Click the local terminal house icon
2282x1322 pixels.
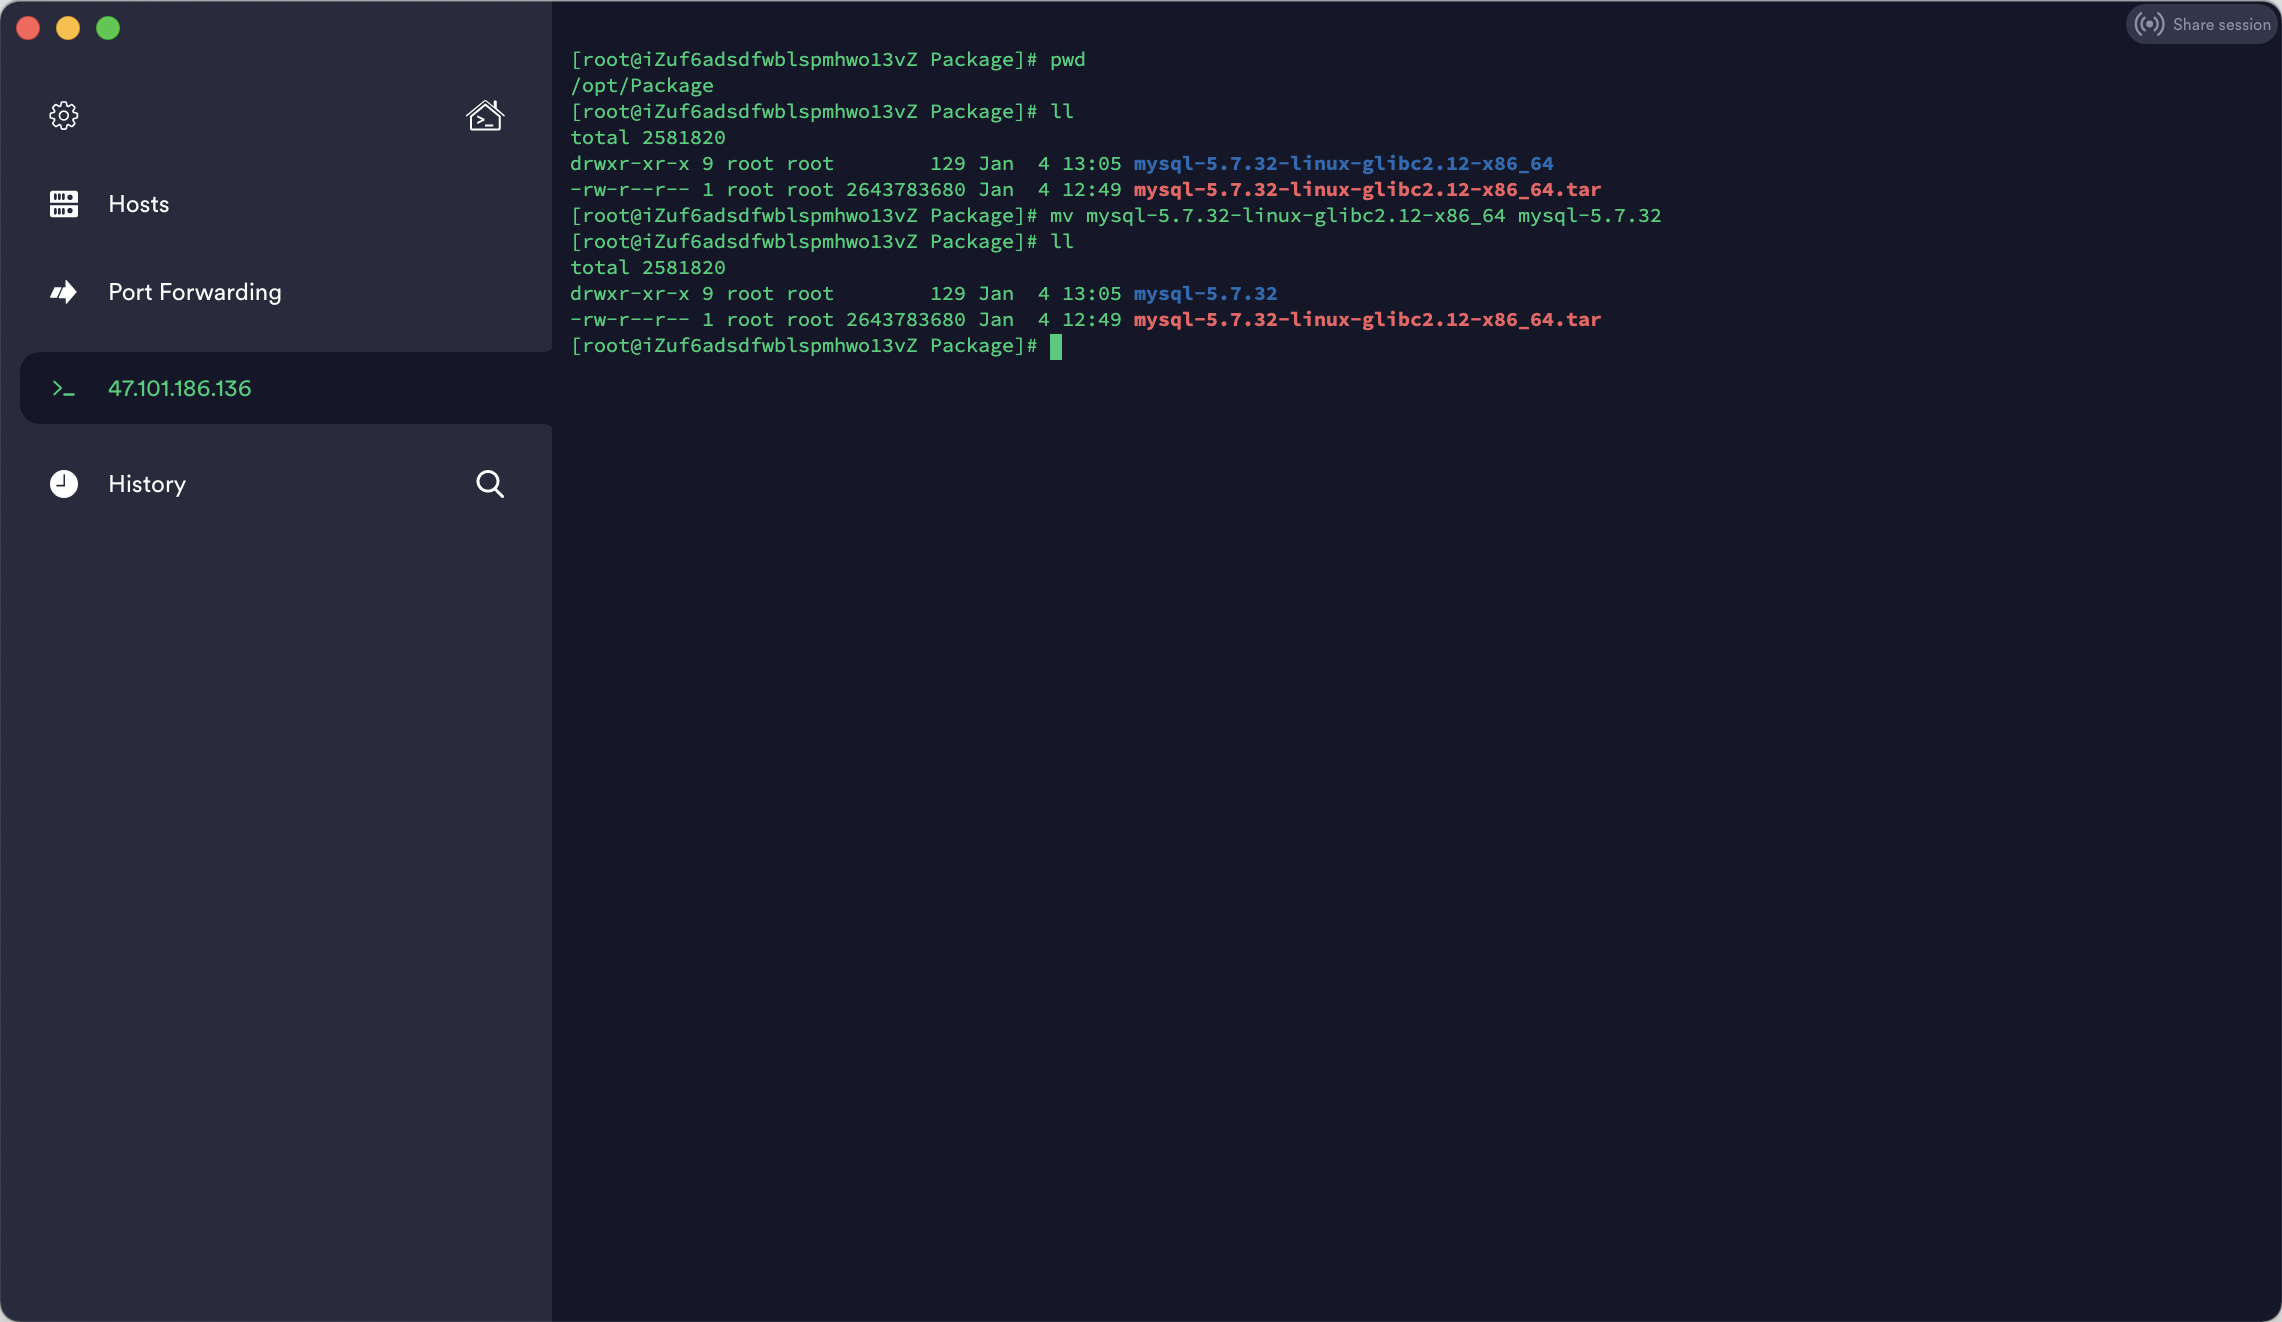tap(485, 115)
